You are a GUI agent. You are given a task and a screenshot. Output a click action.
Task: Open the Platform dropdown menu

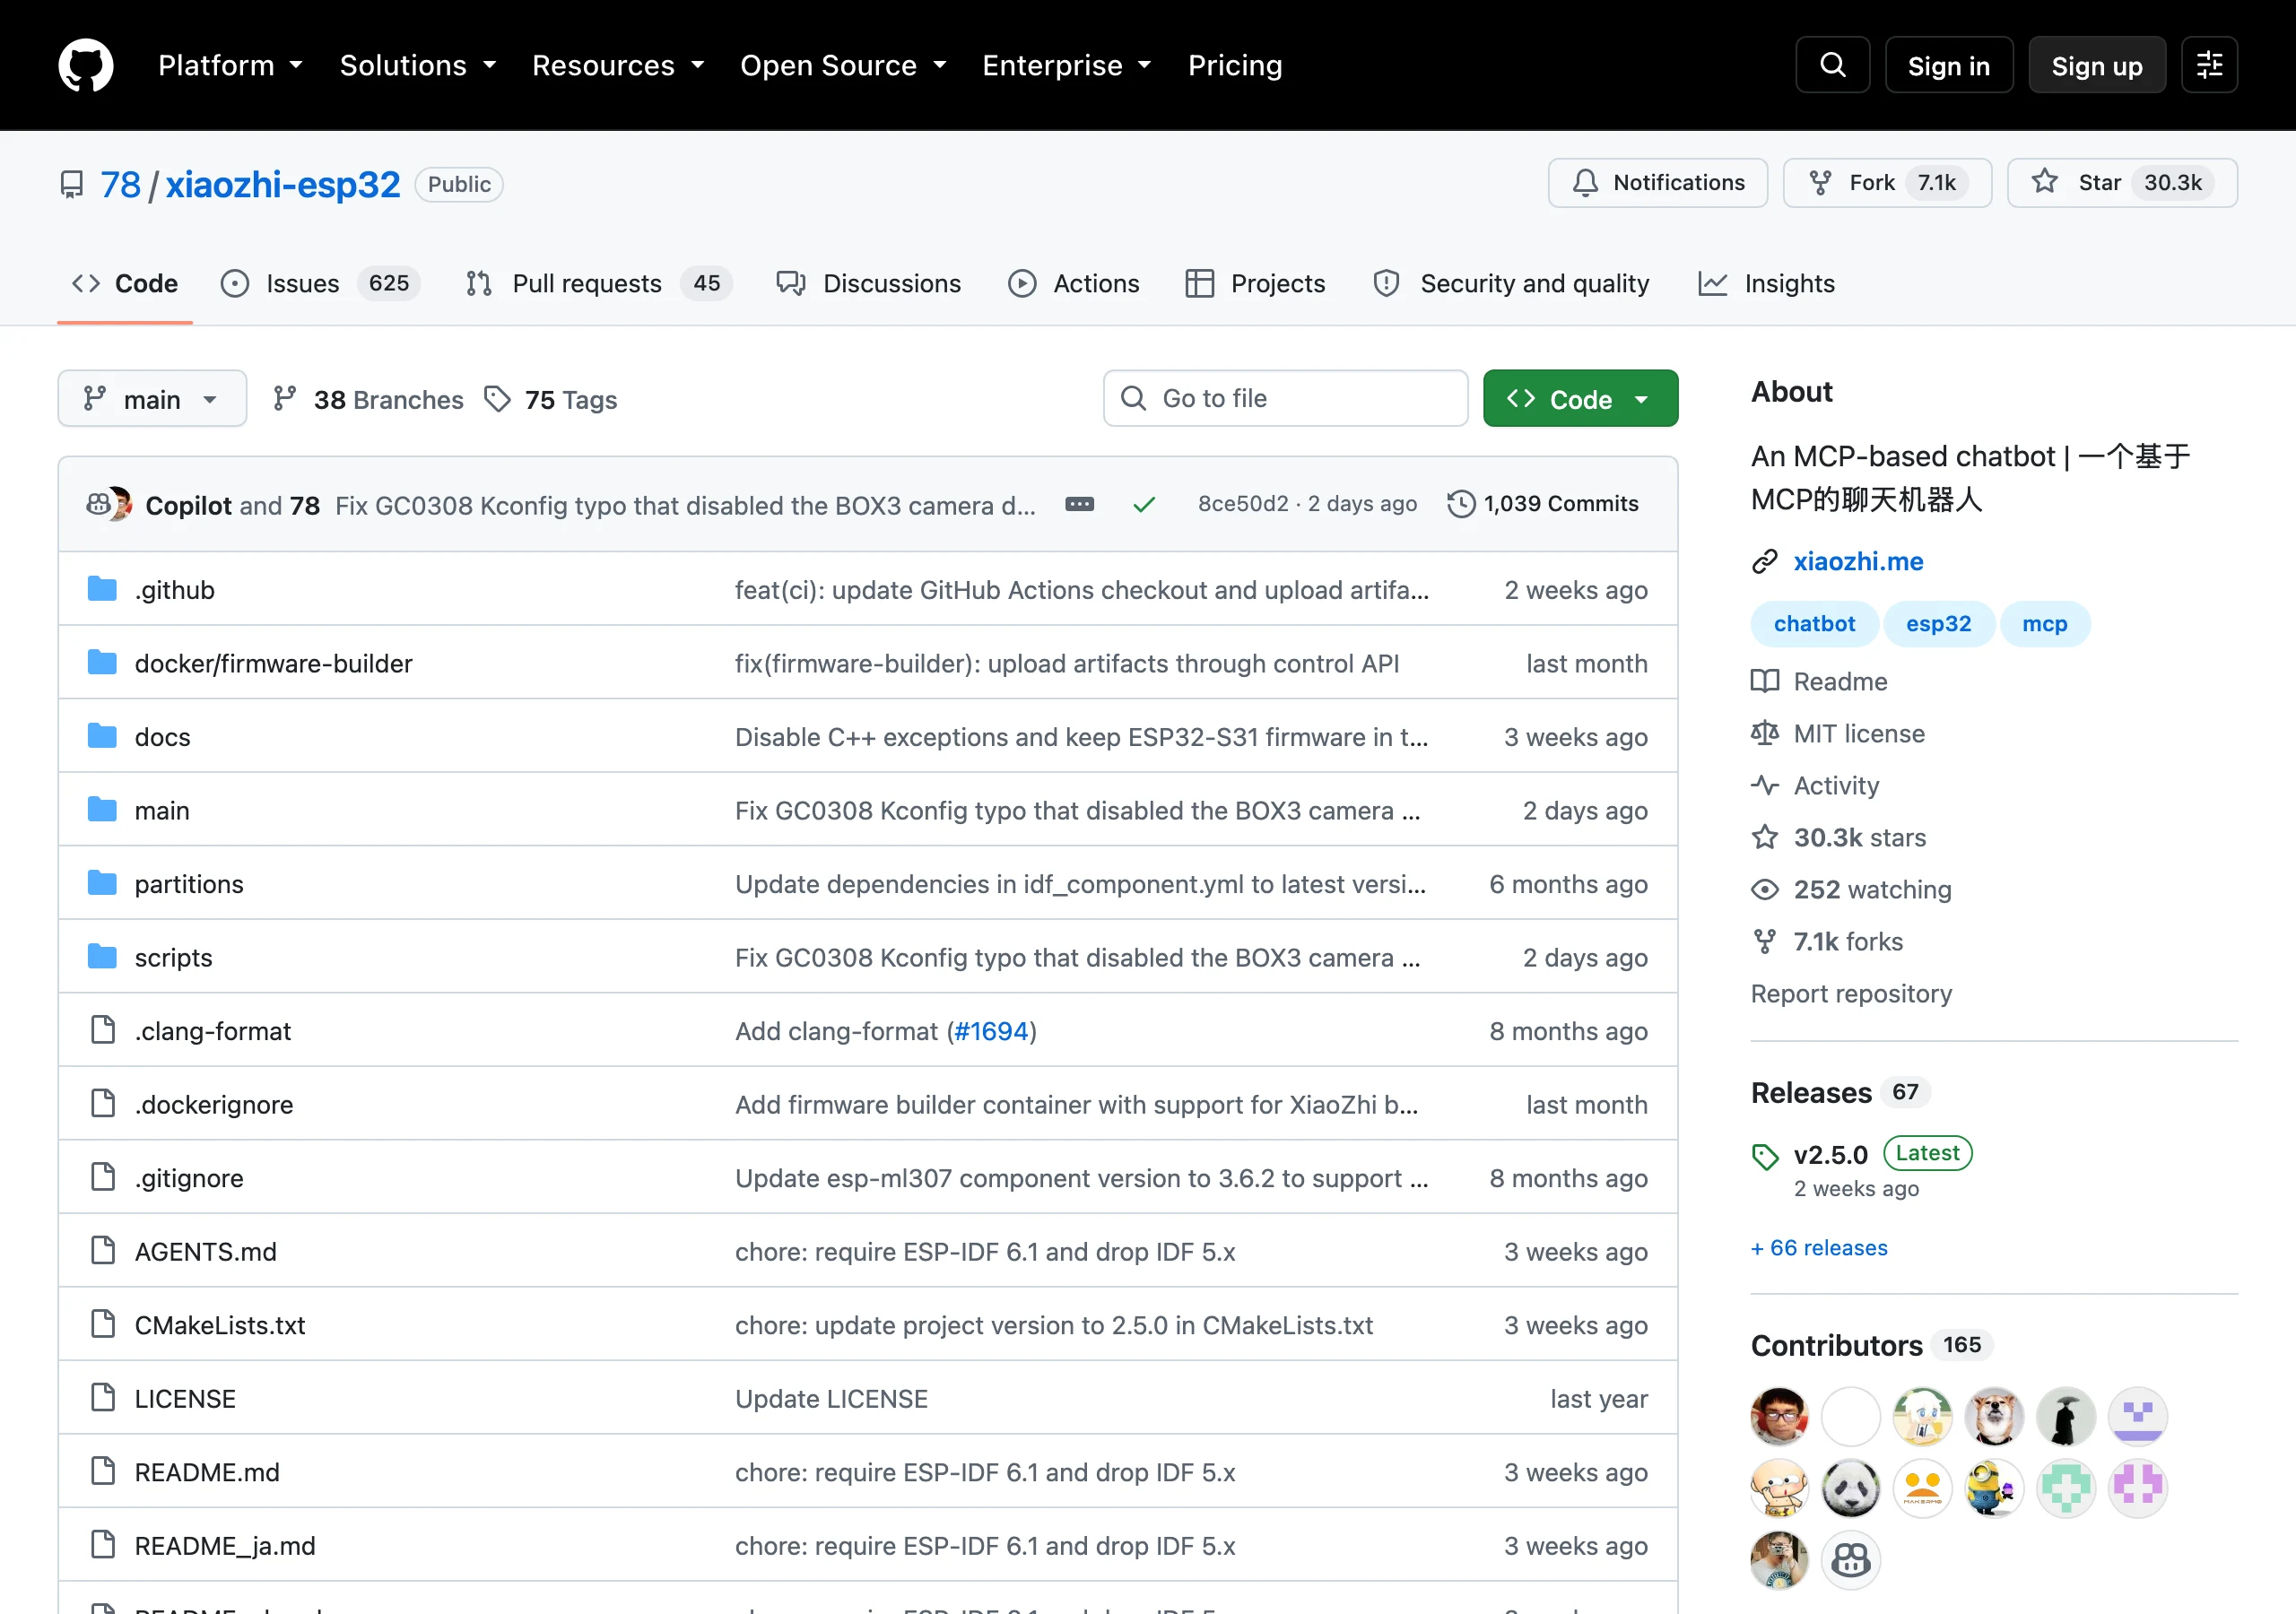(230, 66)
